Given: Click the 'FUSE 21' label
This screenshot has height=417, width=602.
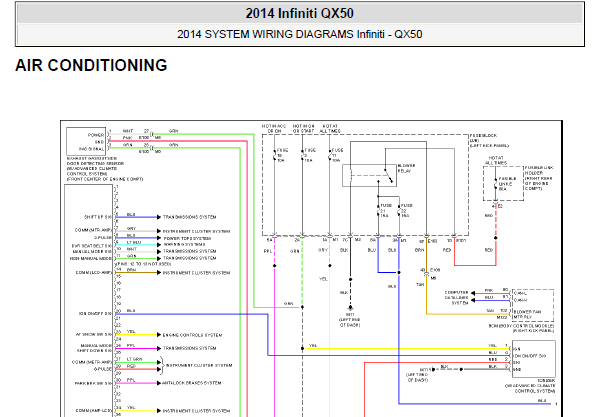Looking at the screenshot, I should [385, 210].
